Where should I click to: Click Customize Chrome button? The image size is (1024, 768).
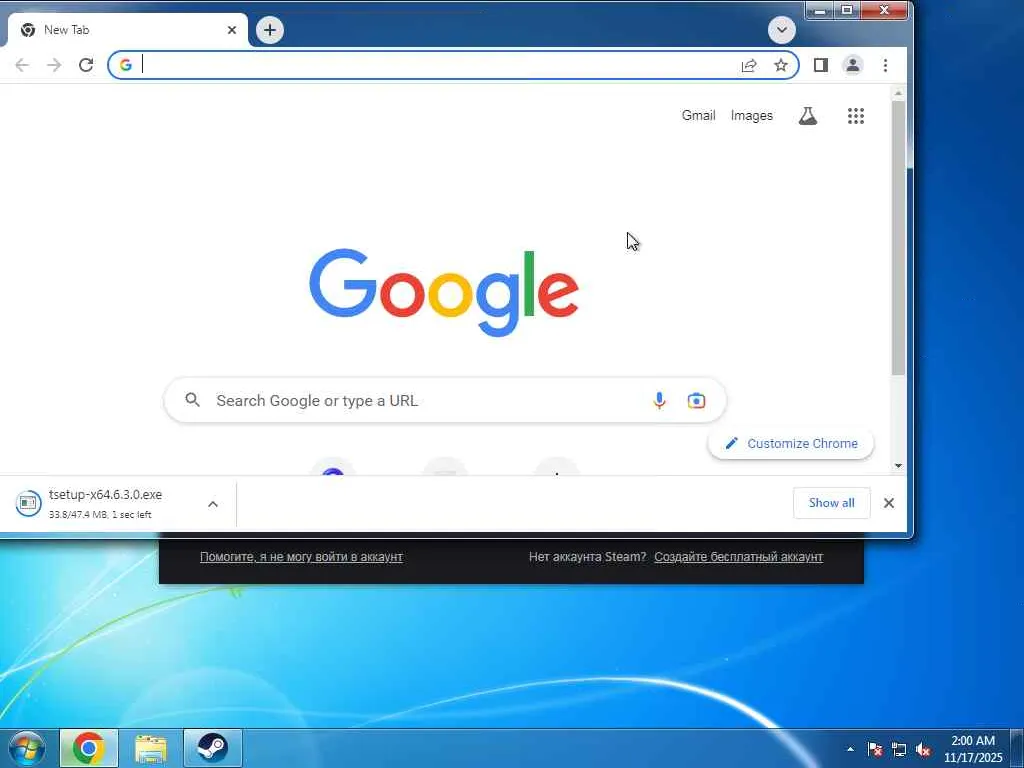click(x=790, y=443)
